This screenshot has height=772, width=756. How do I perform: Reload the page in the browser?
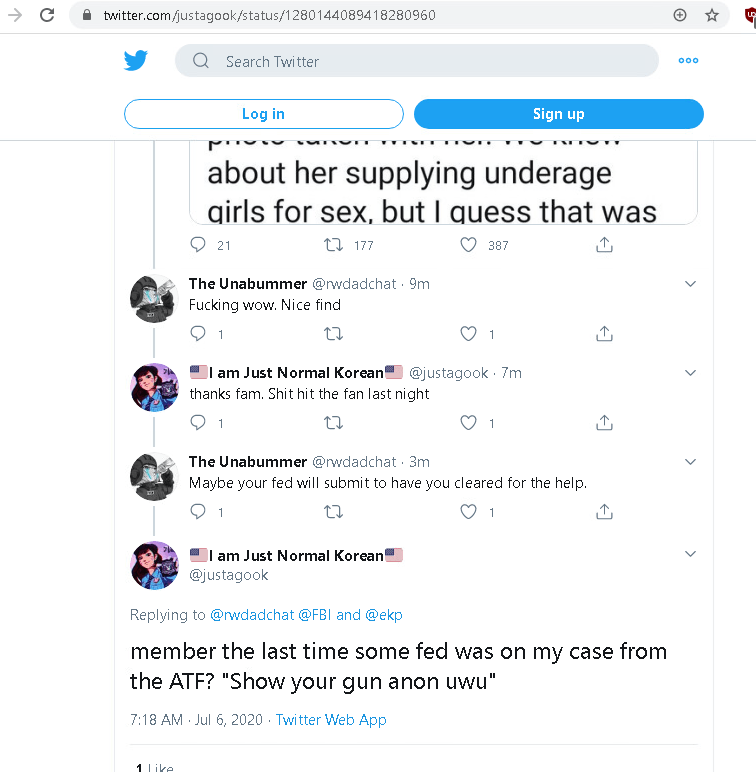(x=47, y=15)
